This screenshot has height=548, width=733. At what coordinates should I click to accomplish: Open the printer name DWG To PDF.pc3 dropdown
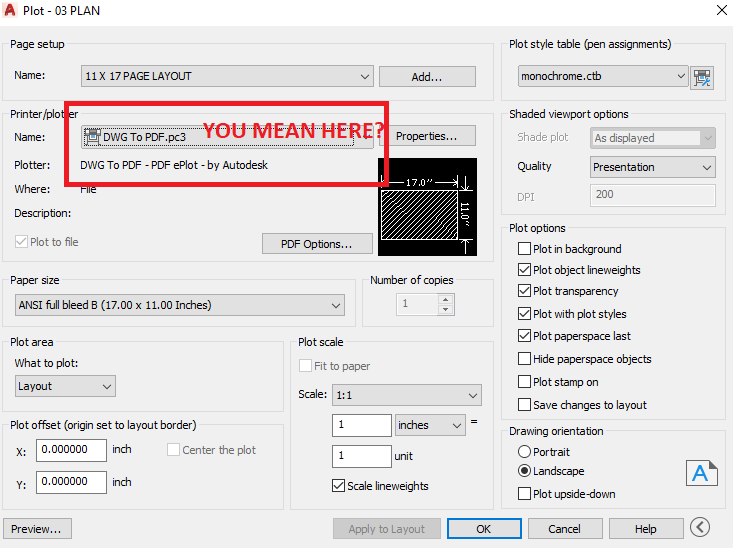pyautogui.click(x=227, y=137)
